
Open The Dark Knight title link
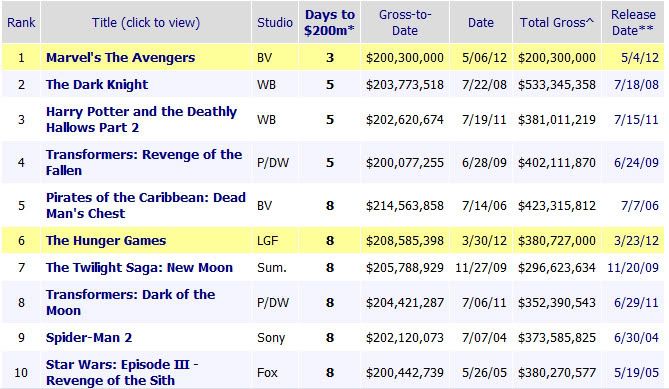tap(97, 84)
